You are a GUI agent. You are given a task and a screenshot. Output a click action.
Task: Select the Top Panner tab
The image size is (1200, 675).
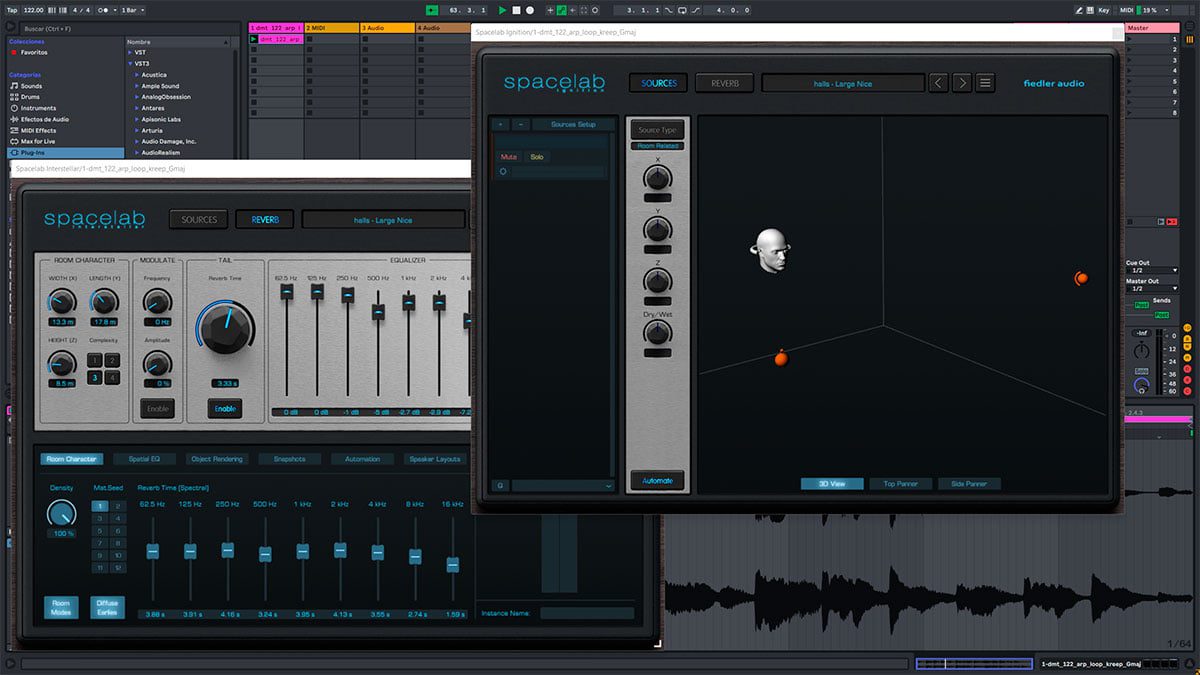pos(900,484)
